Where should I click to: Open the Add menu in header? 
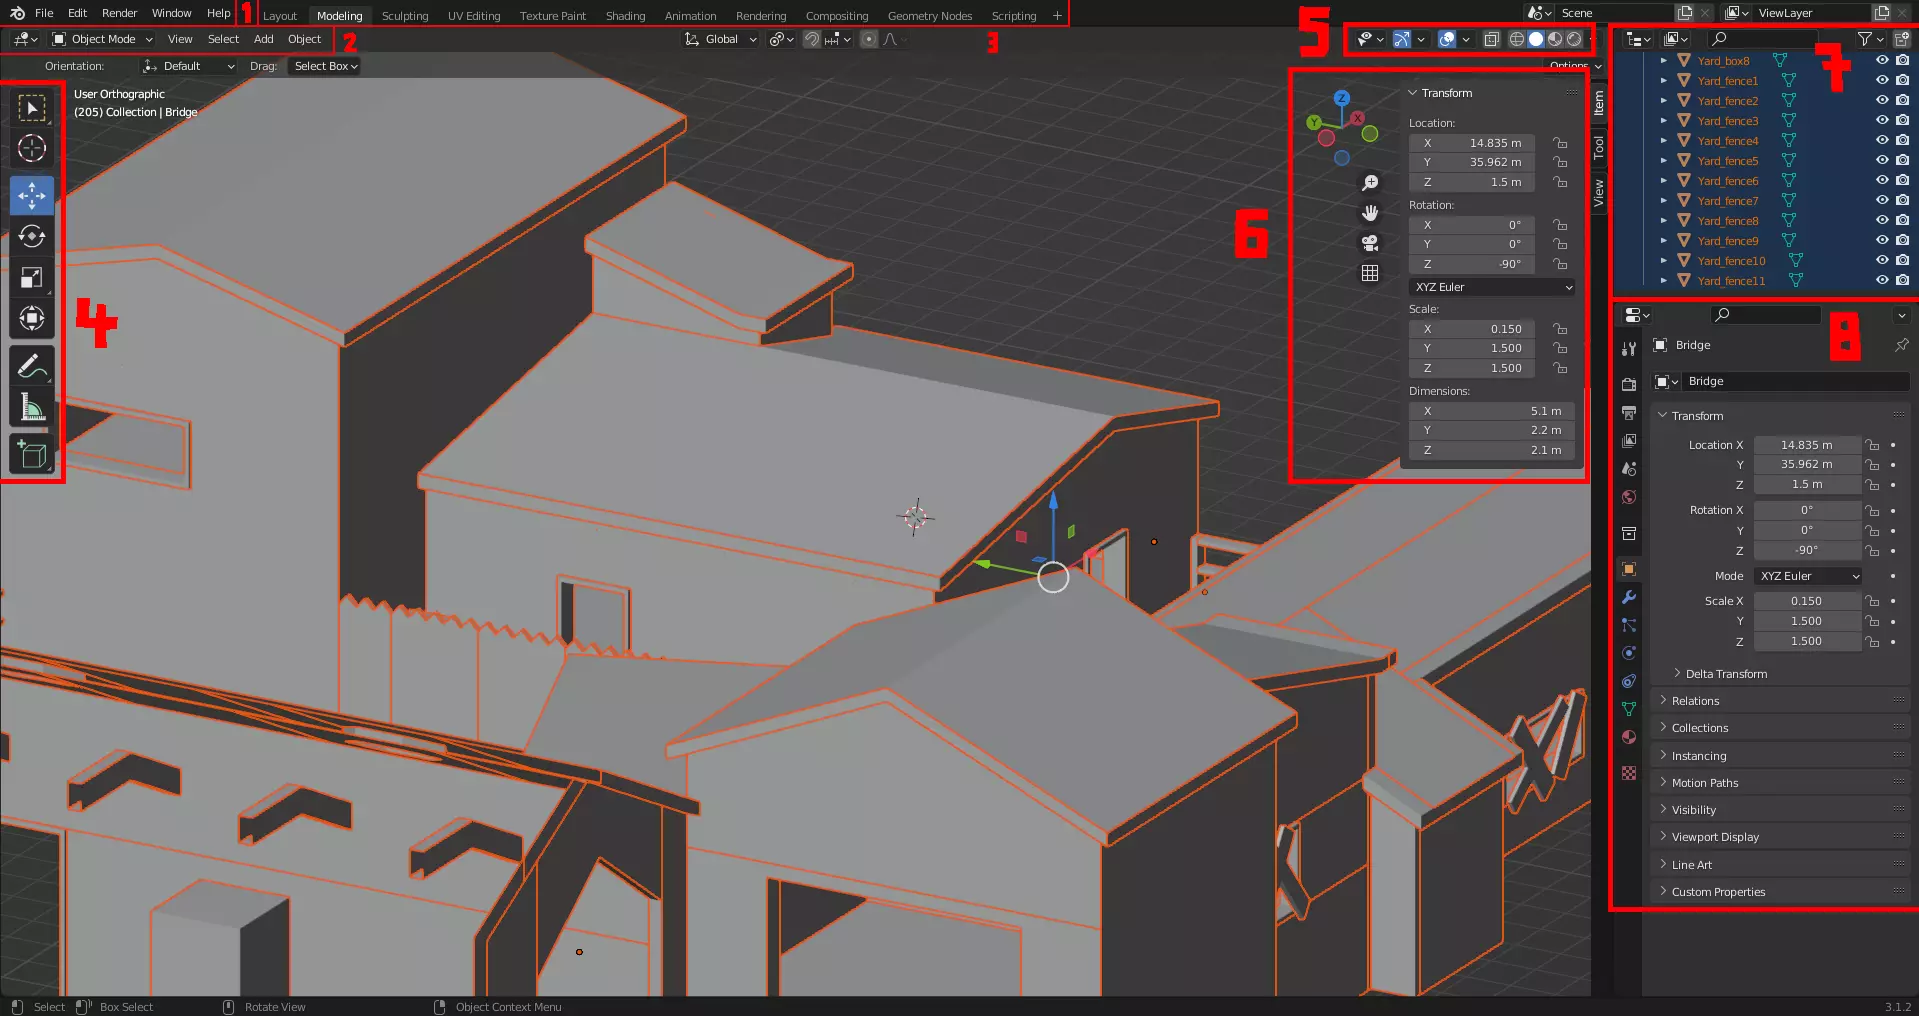click(x=263, y=39)
